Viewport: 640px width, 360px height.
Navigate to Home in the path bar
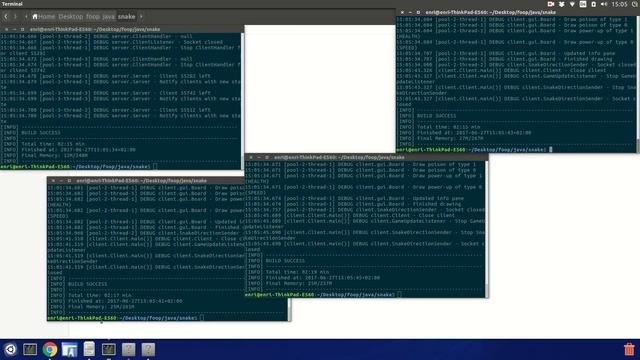(43, 17)
